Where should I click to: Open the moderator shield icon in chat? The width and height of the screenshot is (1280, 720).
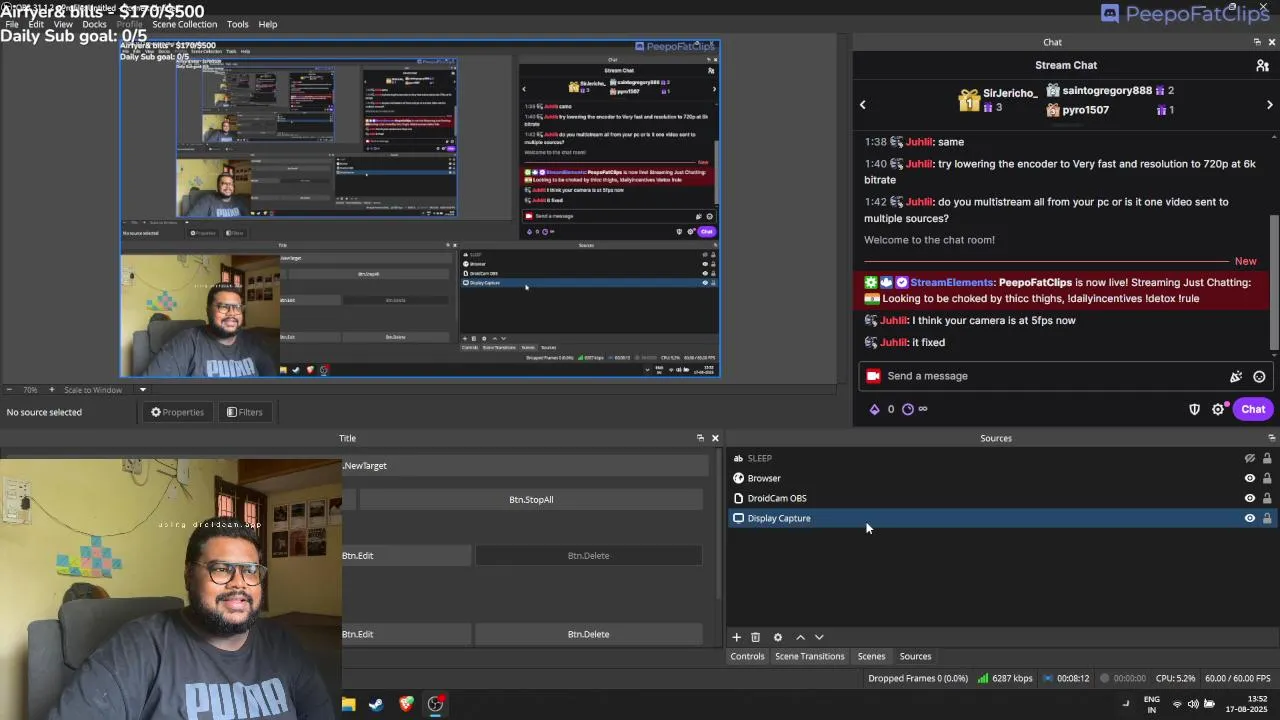tap(1194, 409)
